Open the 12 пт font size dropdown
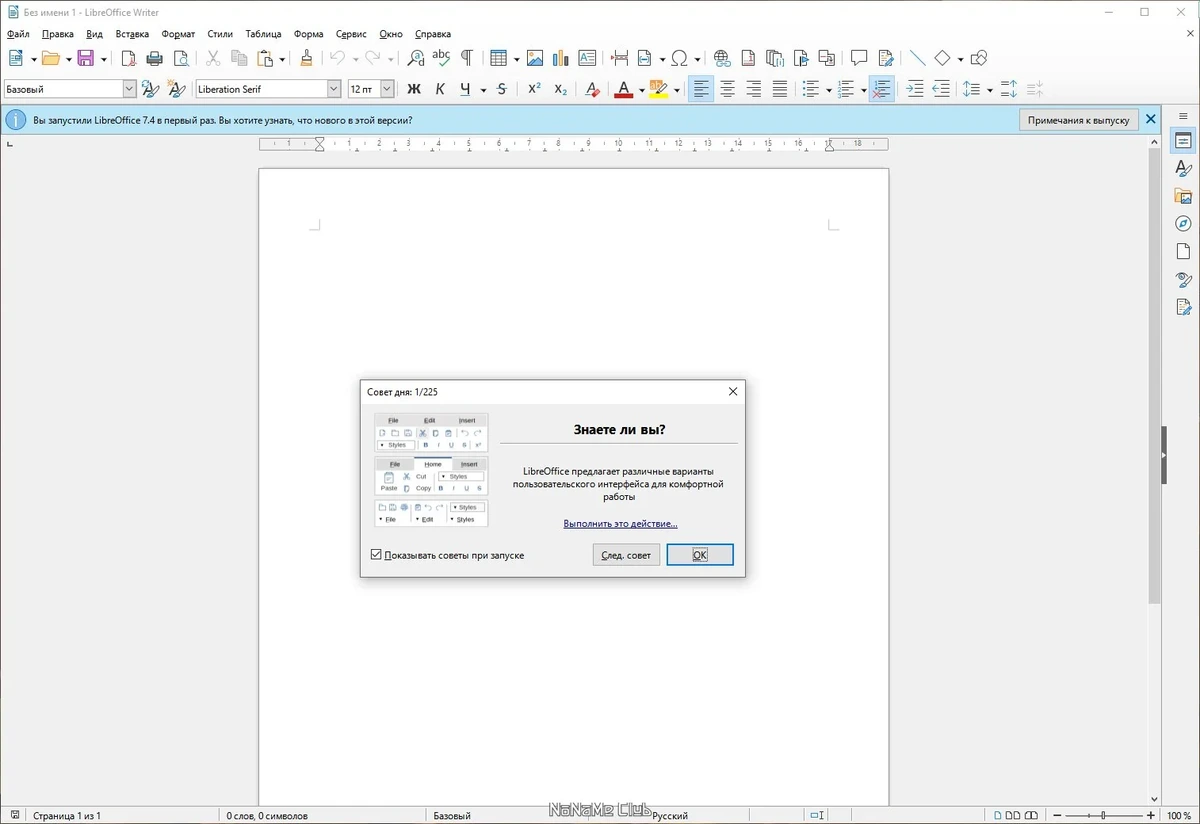The width and height of the screenshot is (1200, 824). point(387,89)
